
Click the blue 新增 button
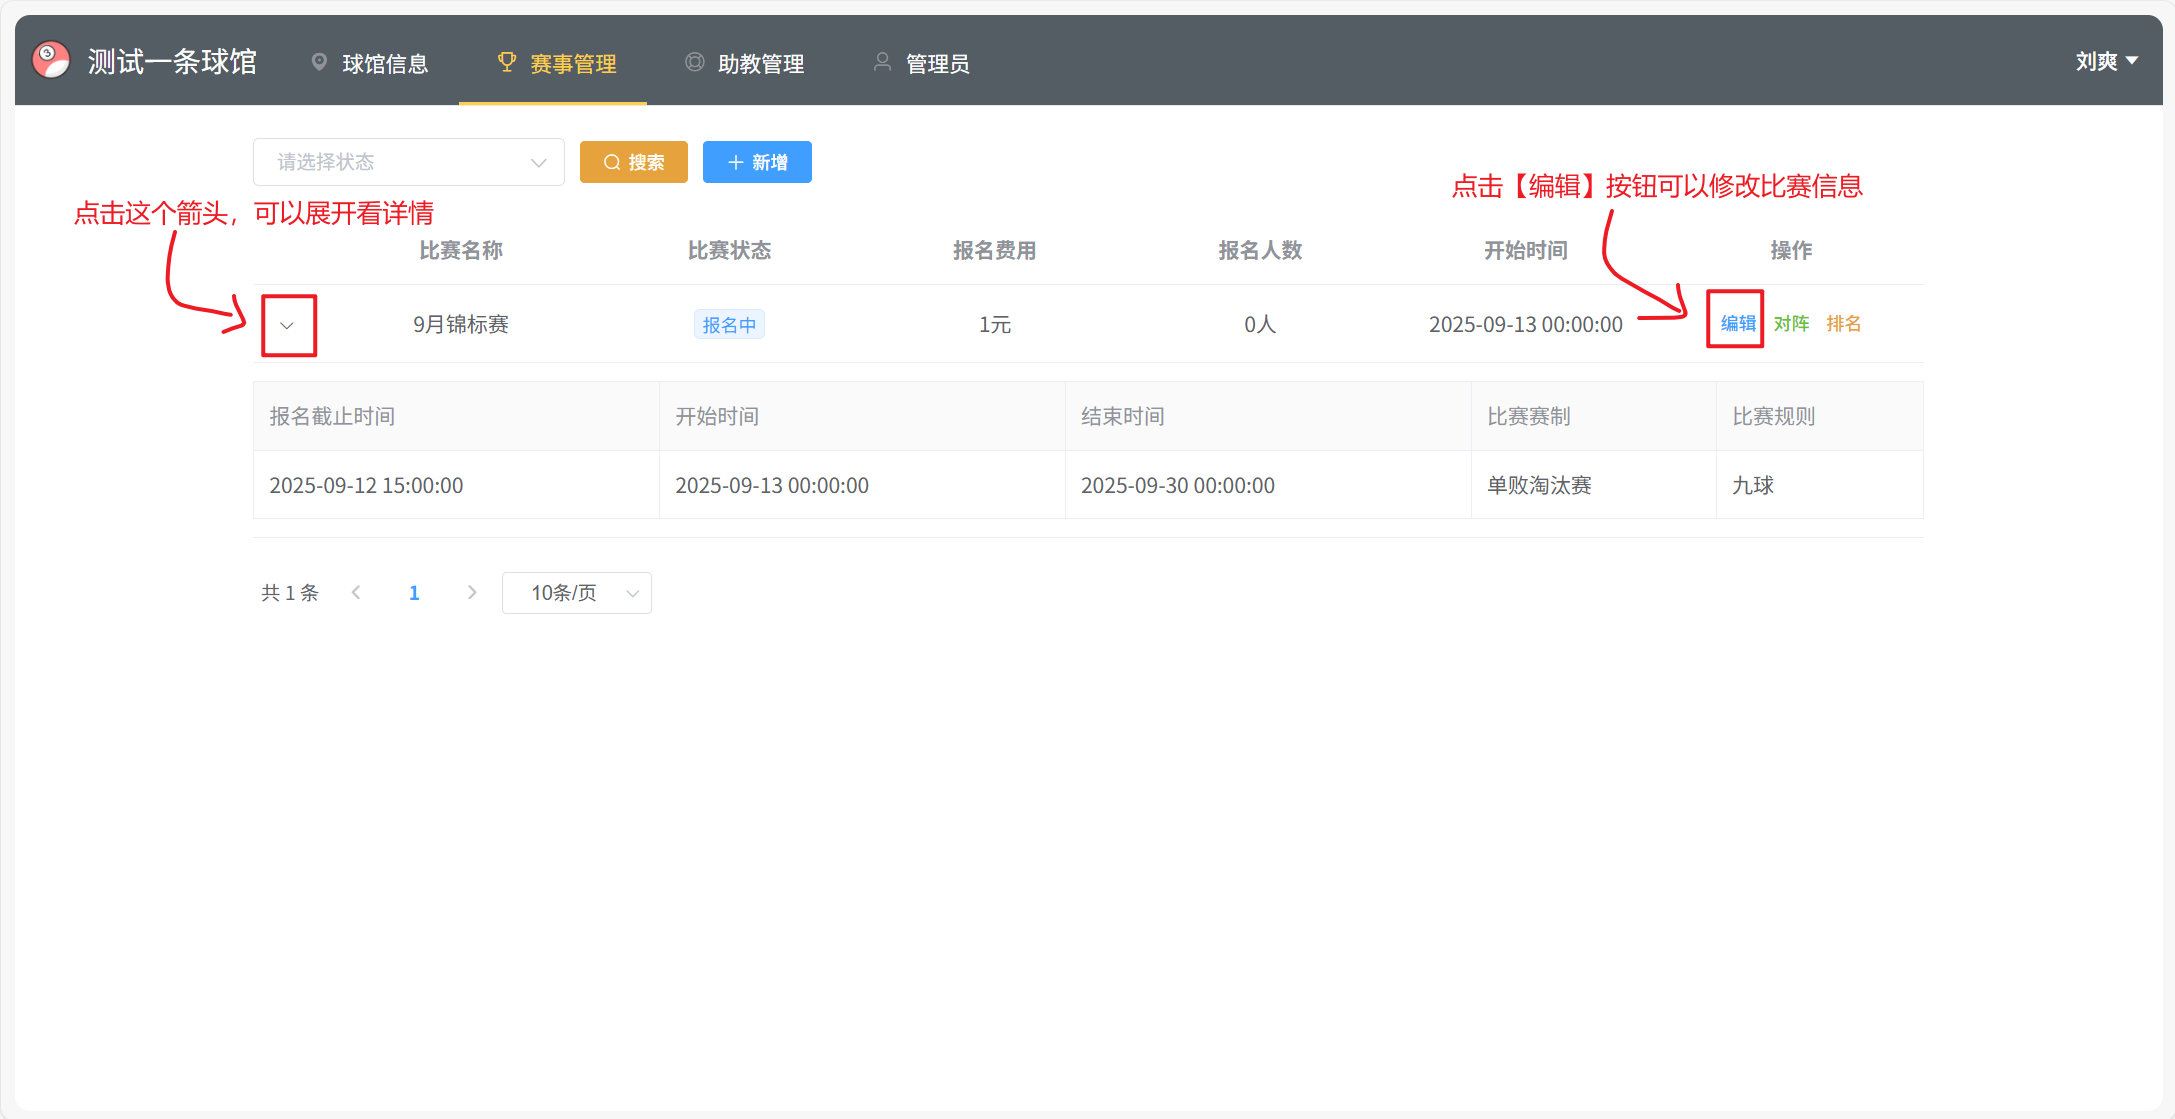757,162
